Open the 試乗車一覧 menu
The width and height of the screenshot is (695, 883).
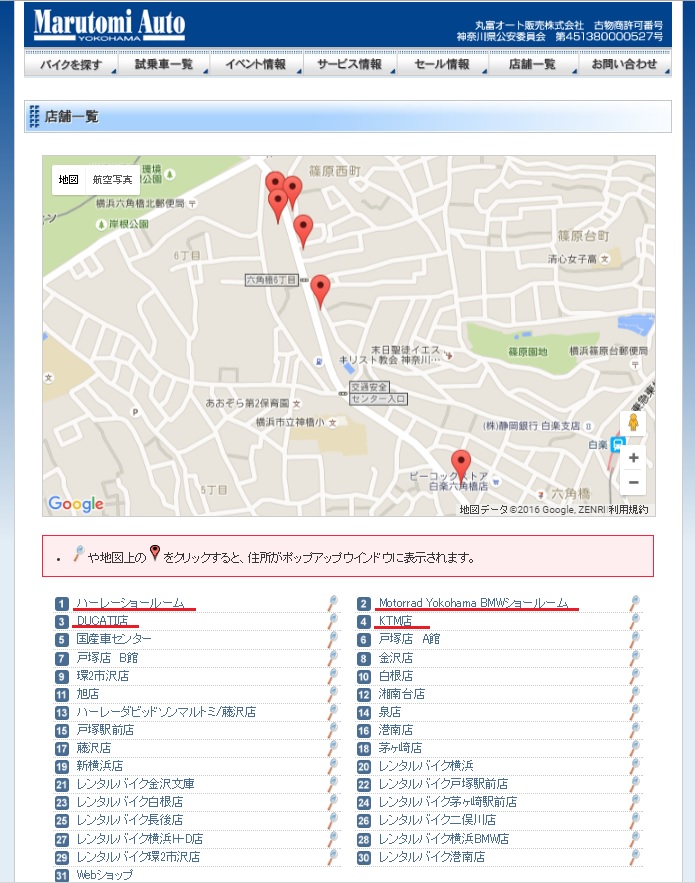(164, 64)
